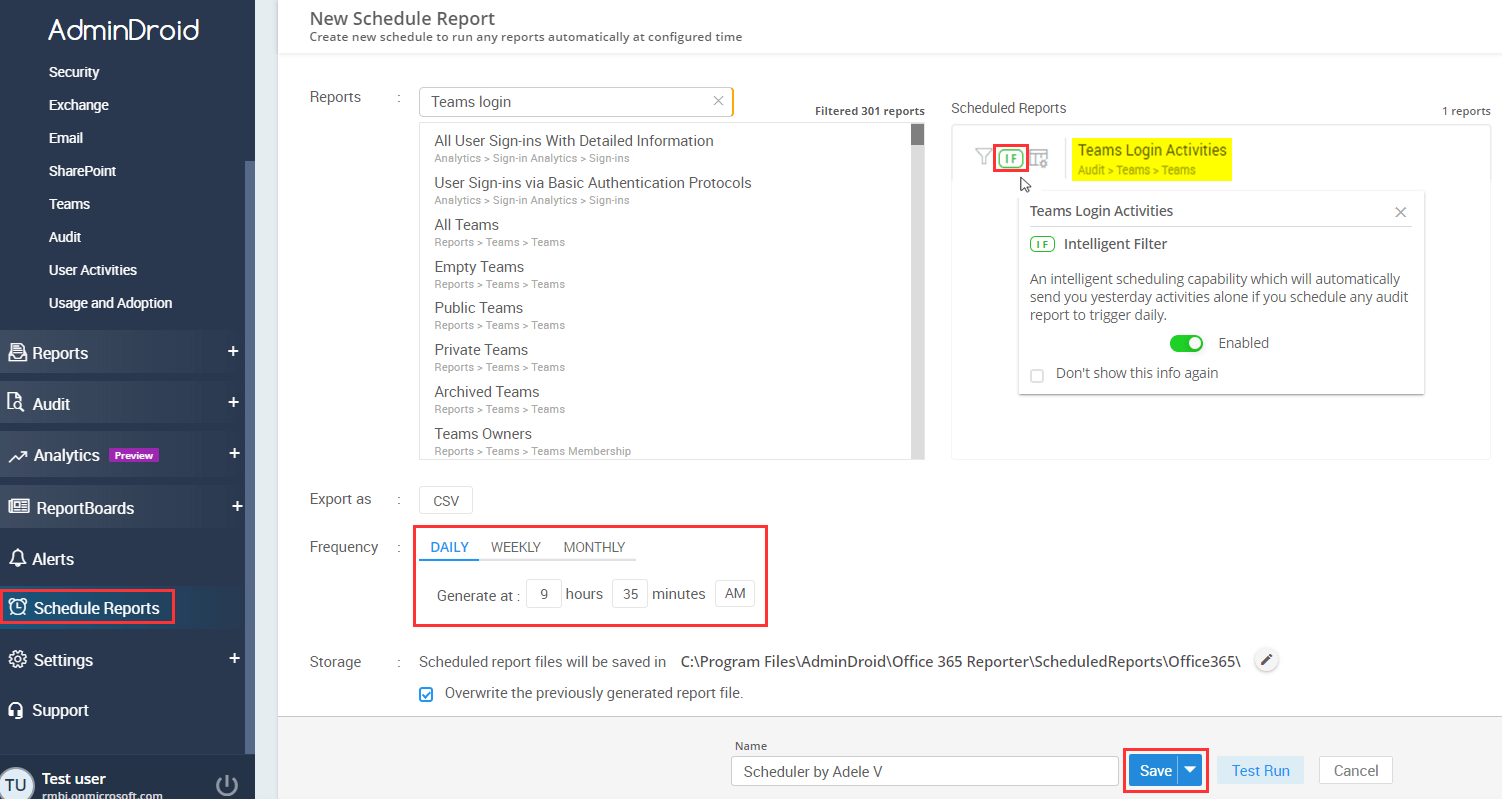This screenshot has width=1502, height=799.
Task: Uncheck overwrite previously generated report file
Action: pyautogui.click(x=426, y=693)
